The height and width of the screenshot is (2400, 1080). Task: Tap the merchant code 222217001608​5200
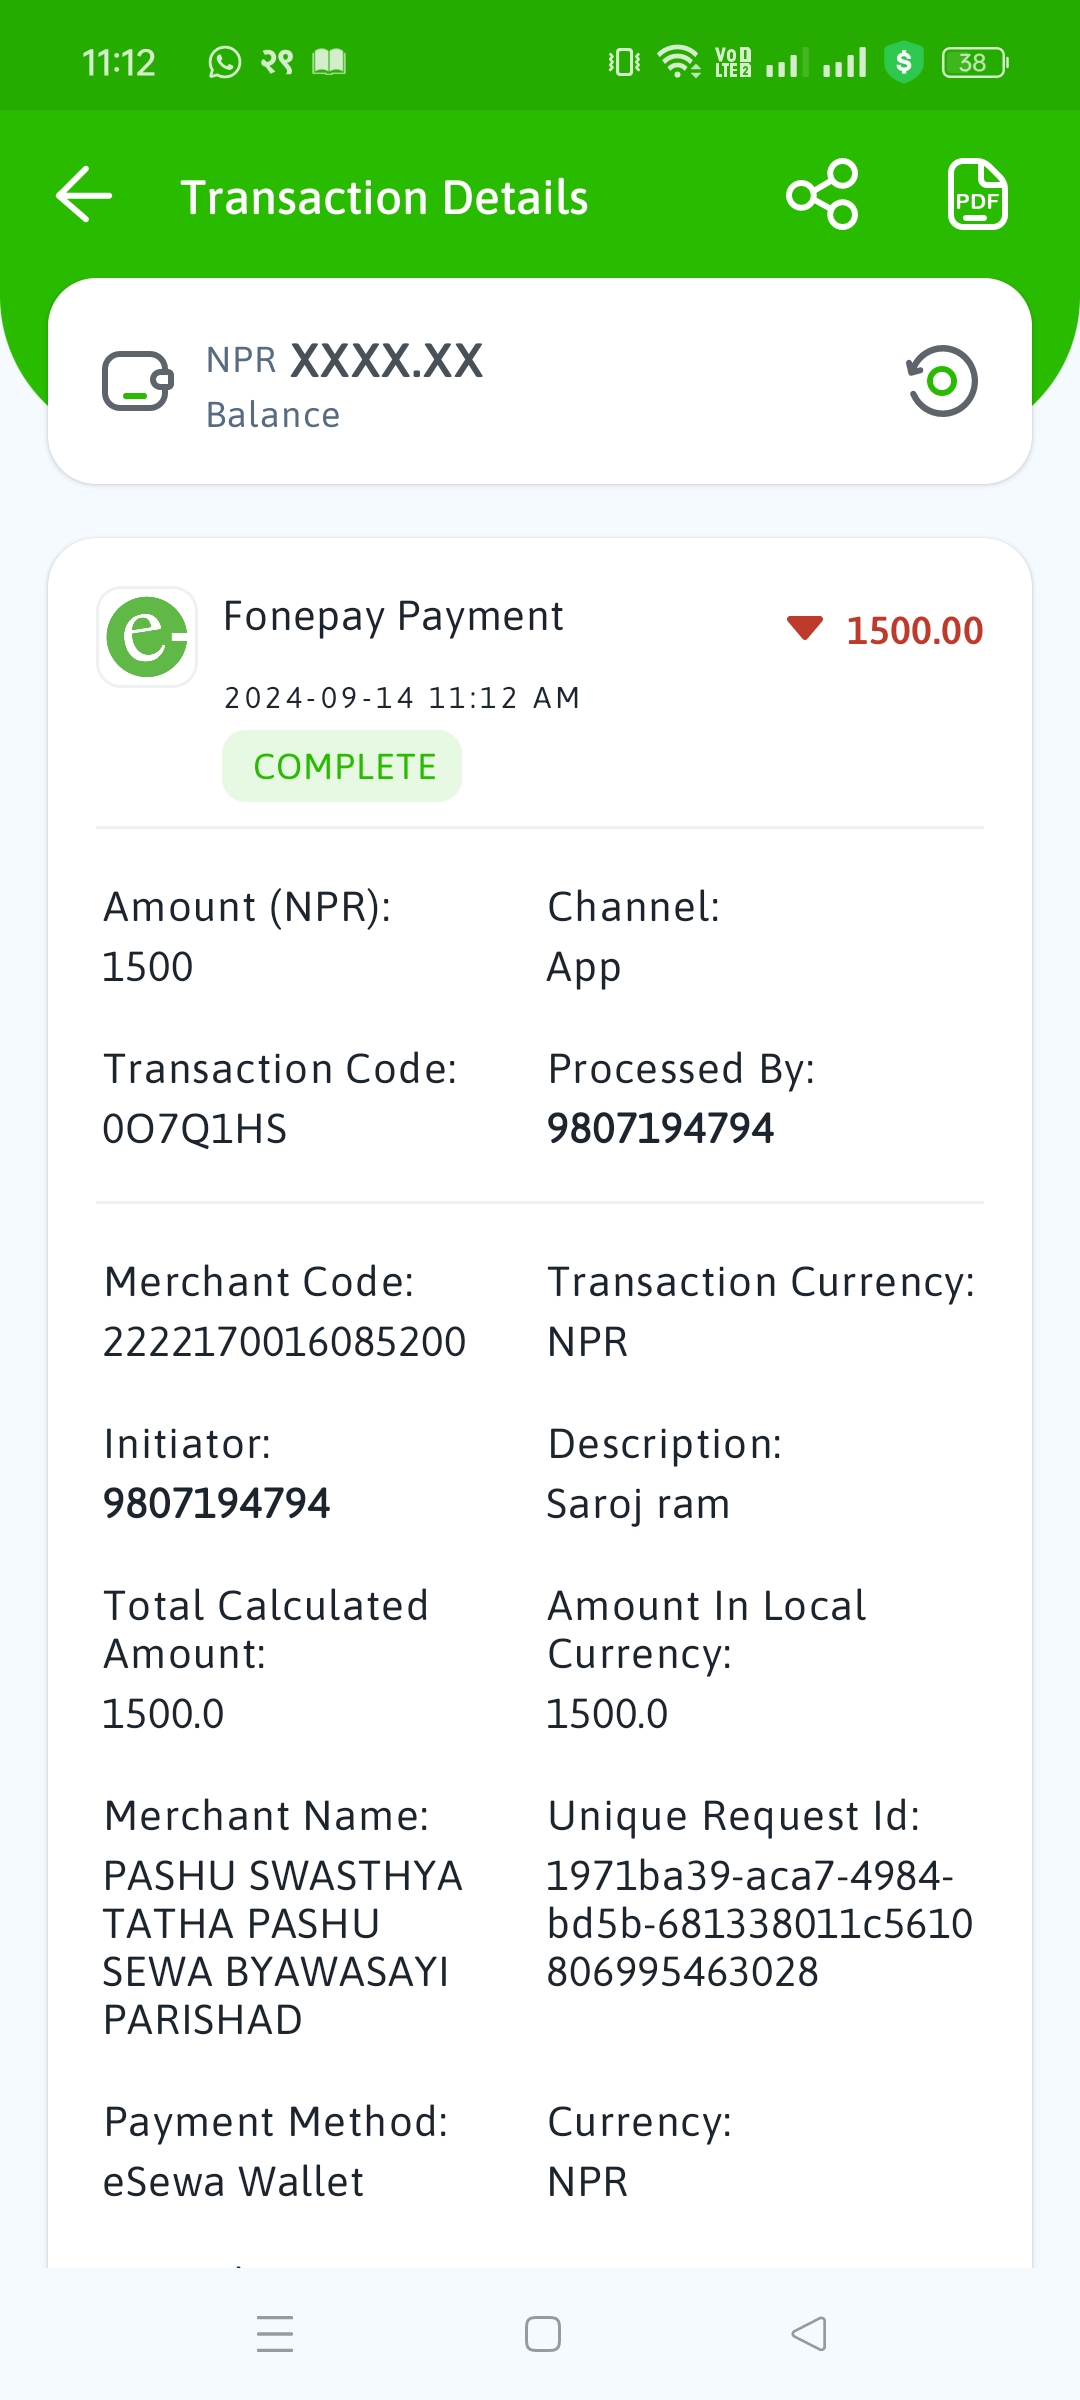(285, 1342)
